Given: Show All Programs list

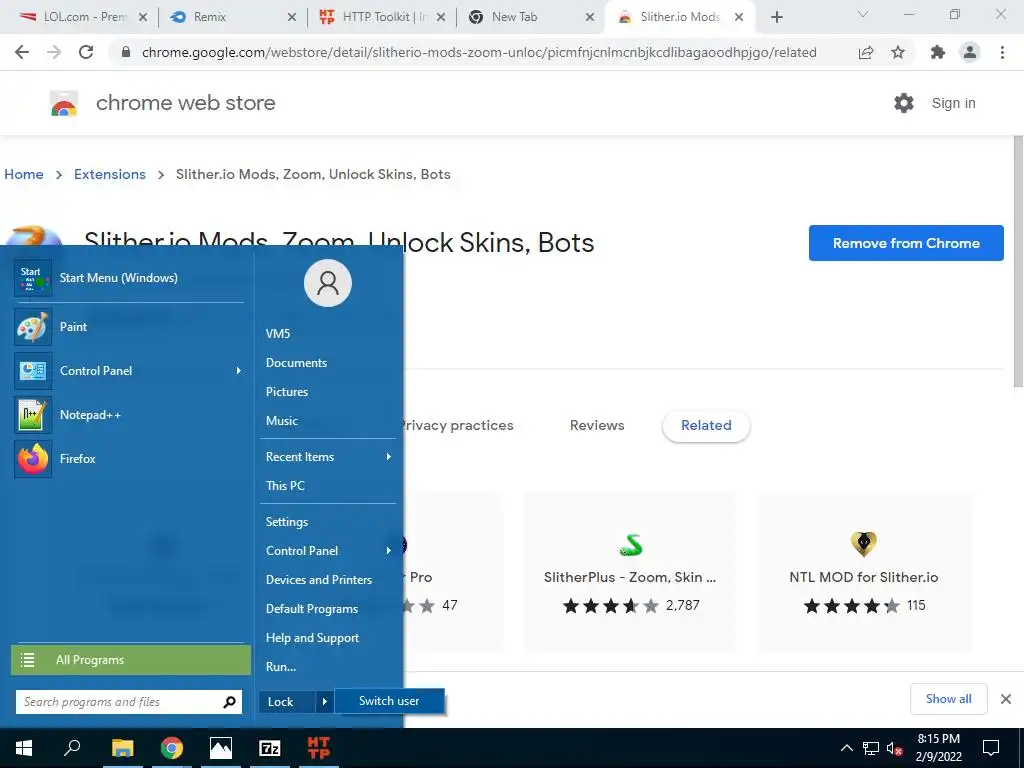Looking at the screenshot, I should [x=131, y=660].
